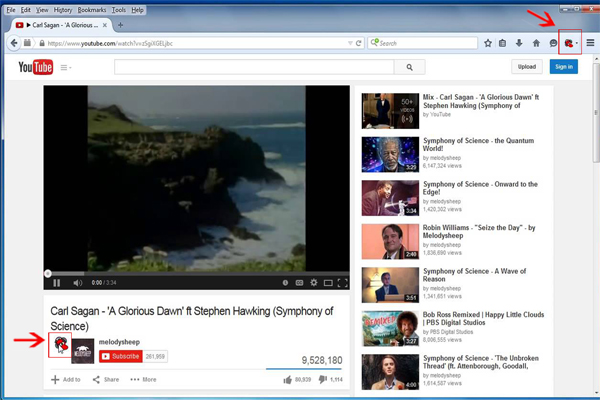600x400 pixels.
Task: Open the Bookmarks menu
Action: tap(92, 10)
